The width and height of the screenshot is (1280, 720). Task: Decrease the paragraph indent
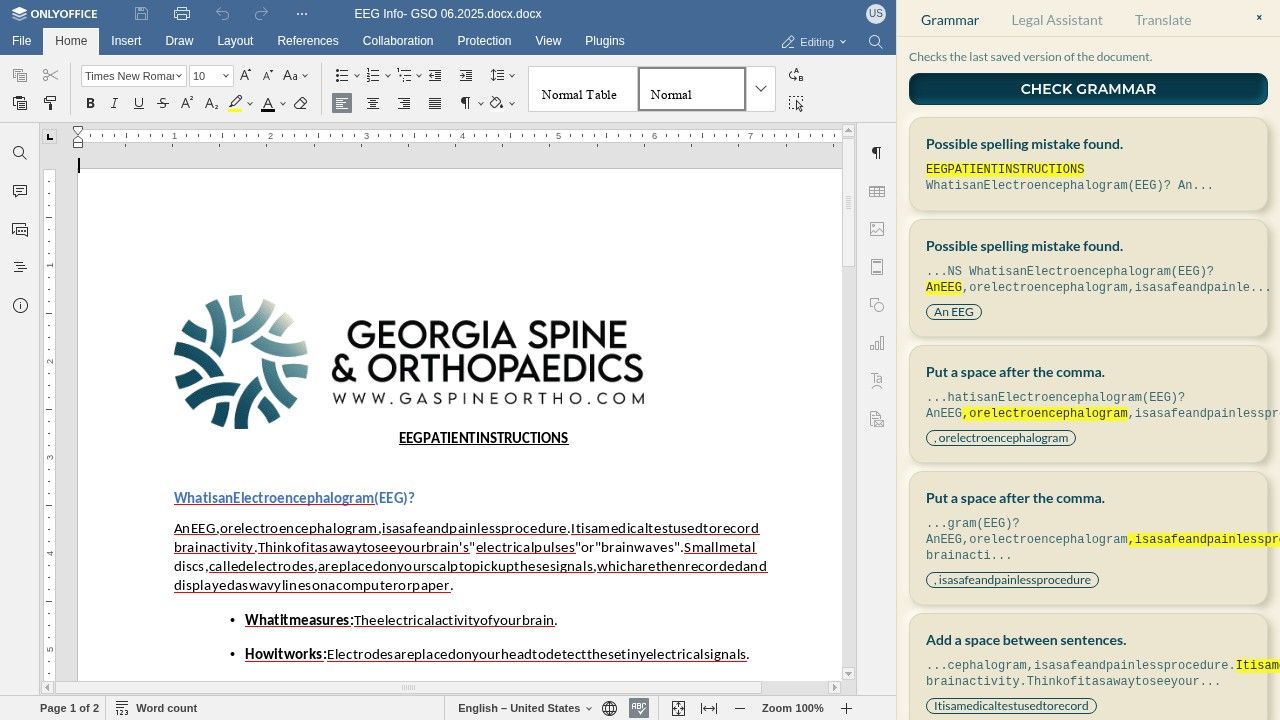(x=435, y=76)
